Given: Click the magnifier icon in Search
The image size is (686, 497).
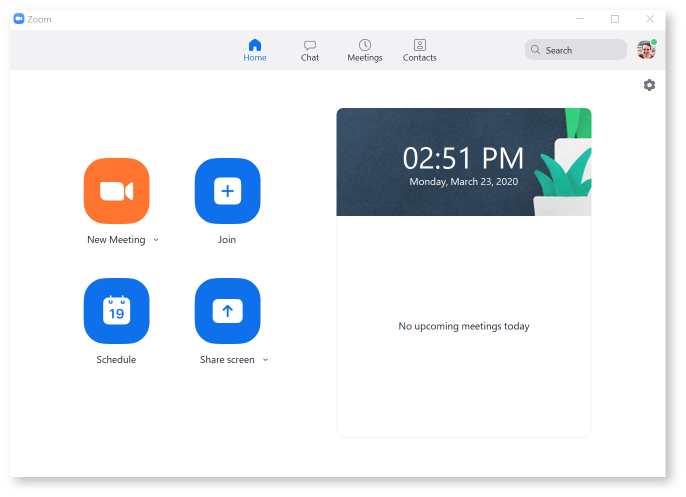Looking at the screenshot, I should pos(536,49).
